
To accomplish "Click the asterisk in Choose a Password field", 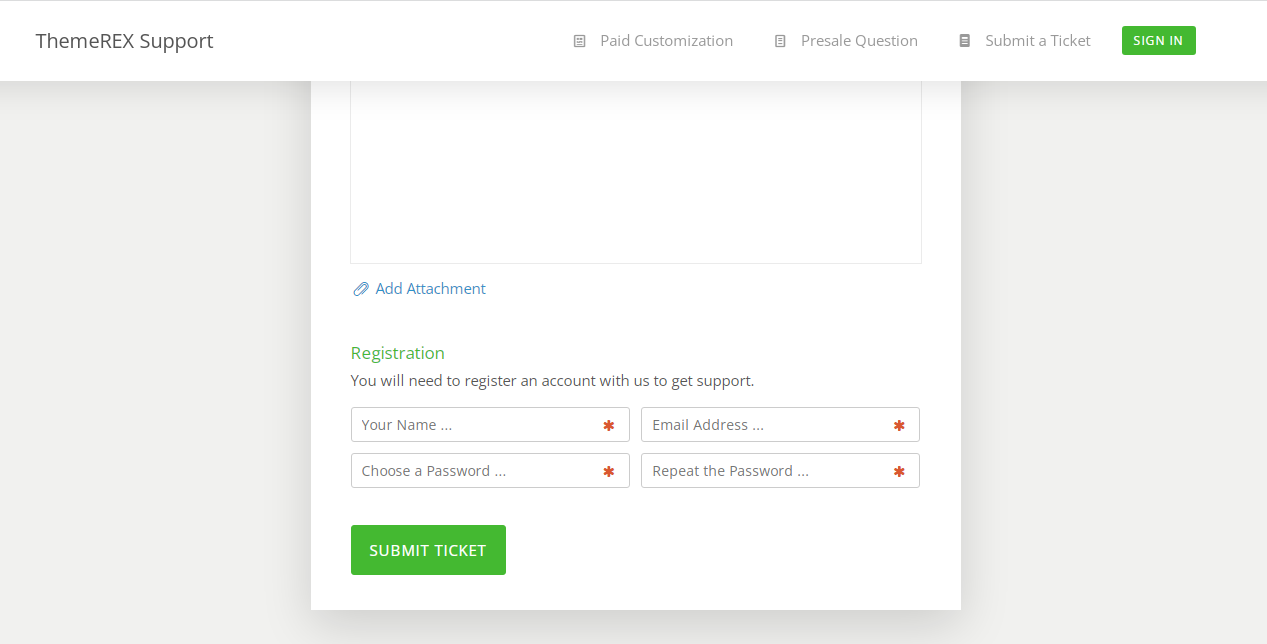I will pyautogui.click(x=608, y=472).
